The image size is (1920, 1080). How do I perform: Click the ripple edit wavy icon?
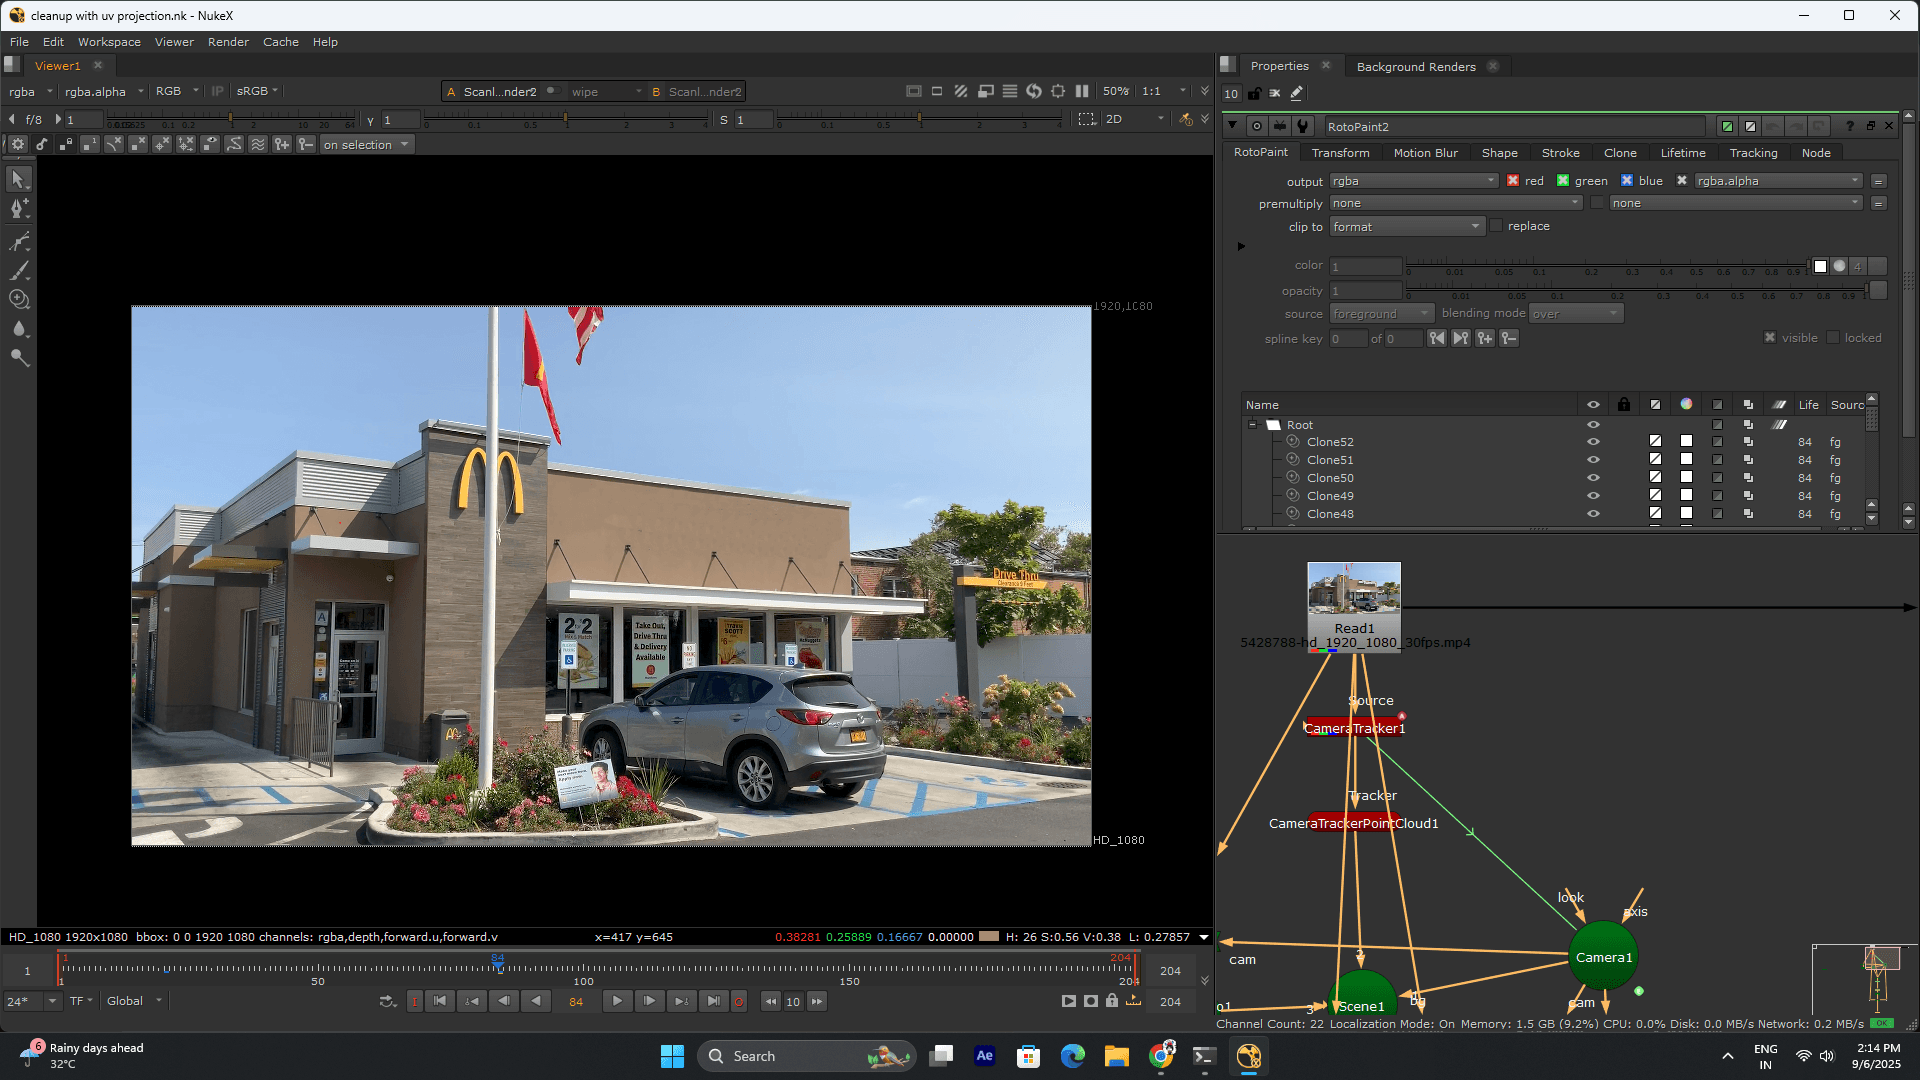coord(258,145)
